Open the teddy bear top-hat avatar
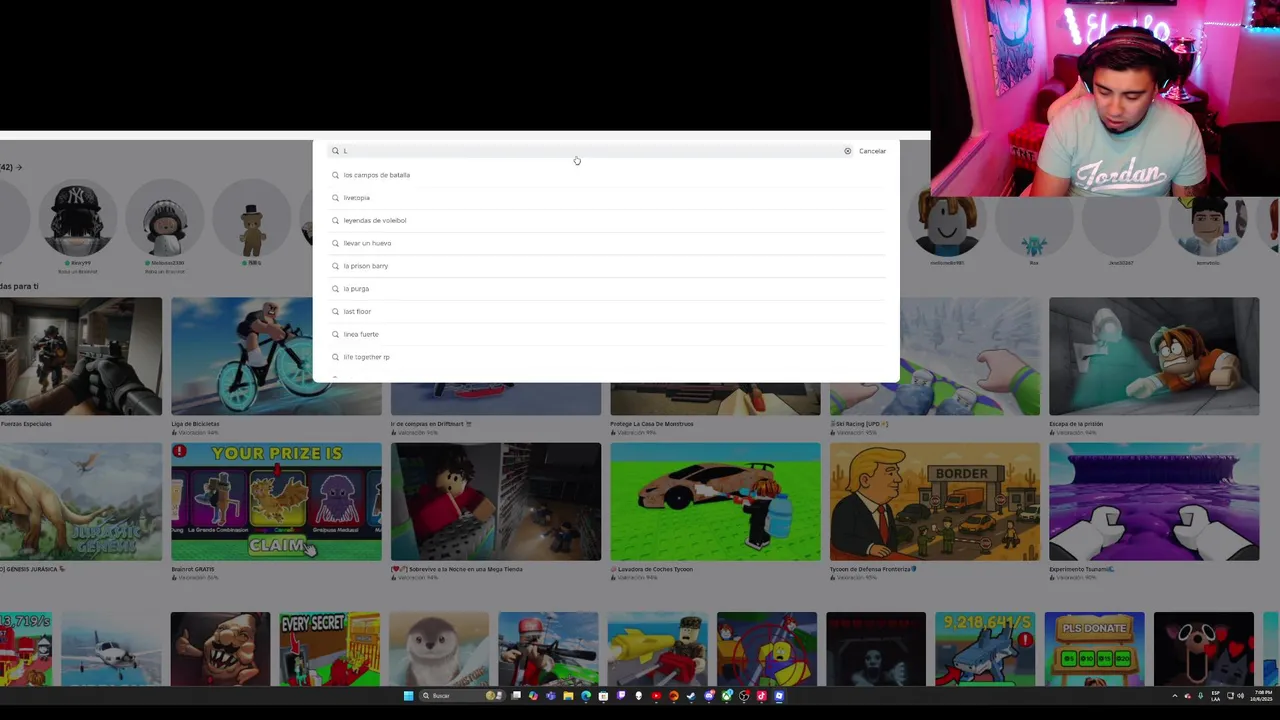 pos(253,220)
